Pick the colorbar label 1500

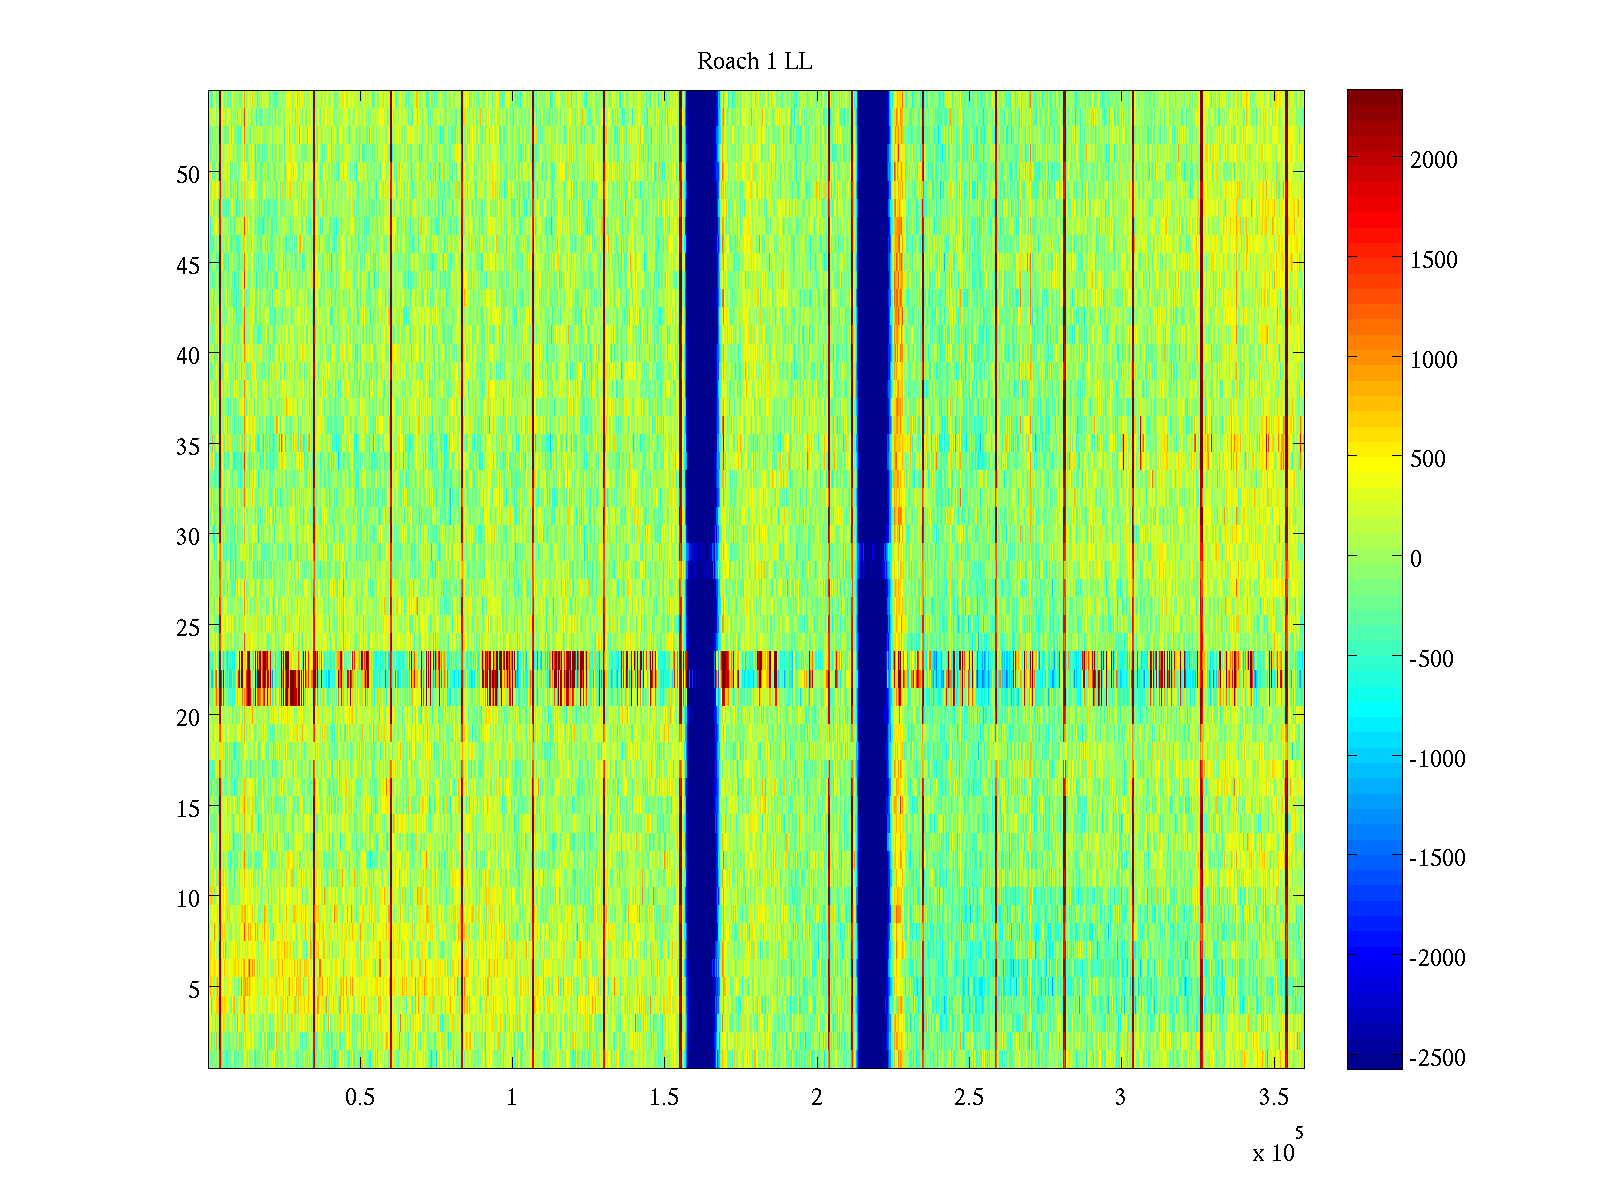(x=1433, y=260)
